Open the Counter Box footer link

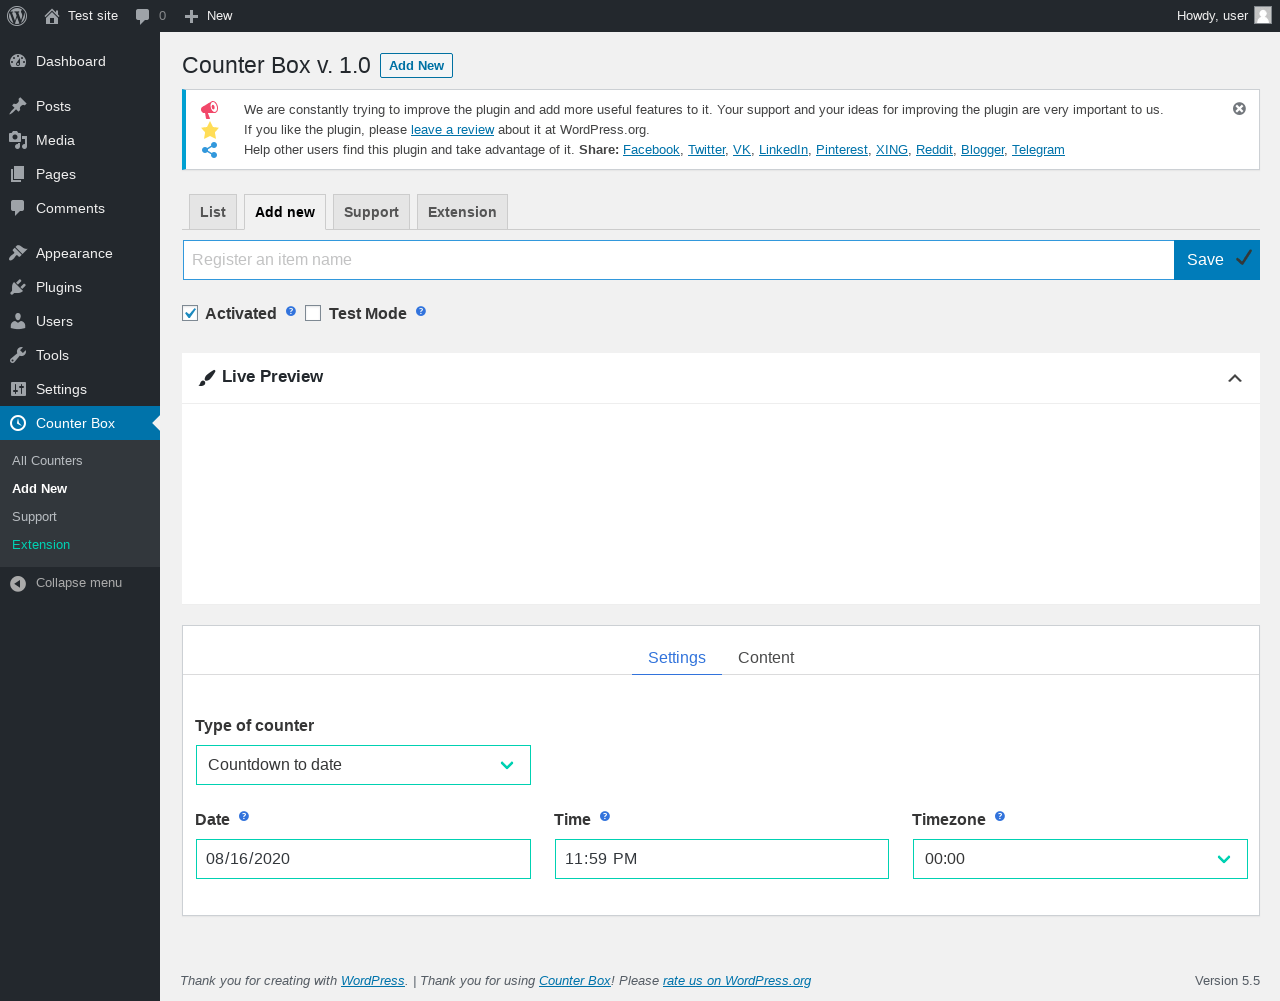click(575, 981)
